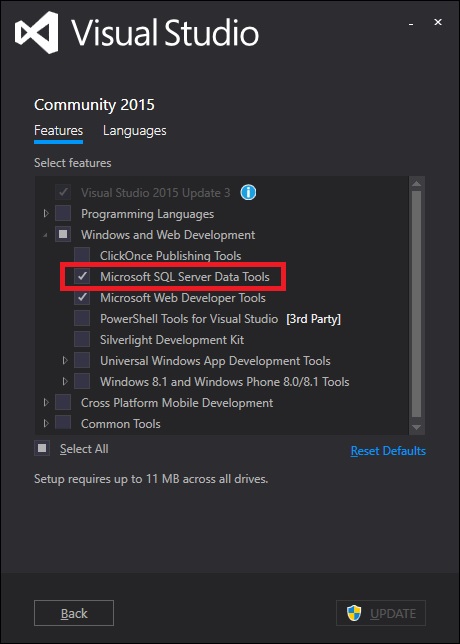Uncheck Microsoft Web Developer Tools
The image size is (460, 644).
pyautogui.click(x=82, y=297)
